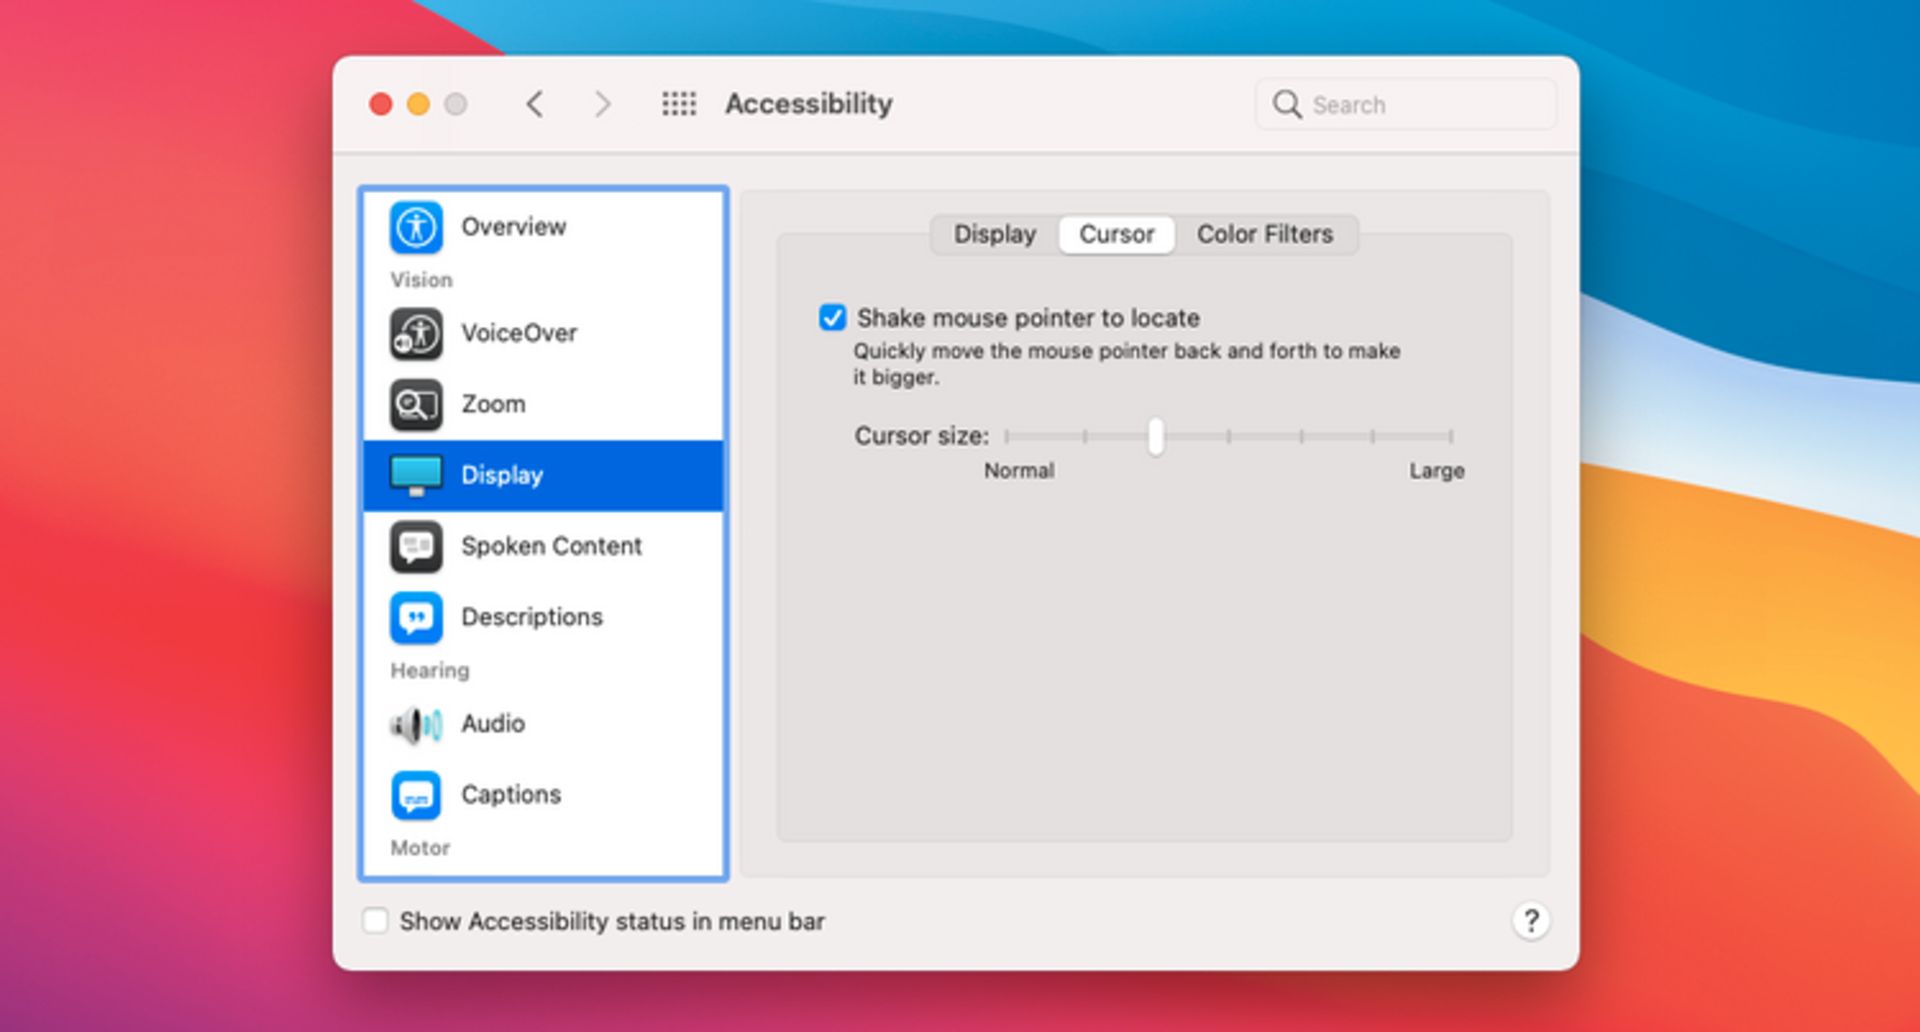Open help with the question mark button
The height and width of the screenshot is (1032, 1920).
click(x=1530, y=921)
